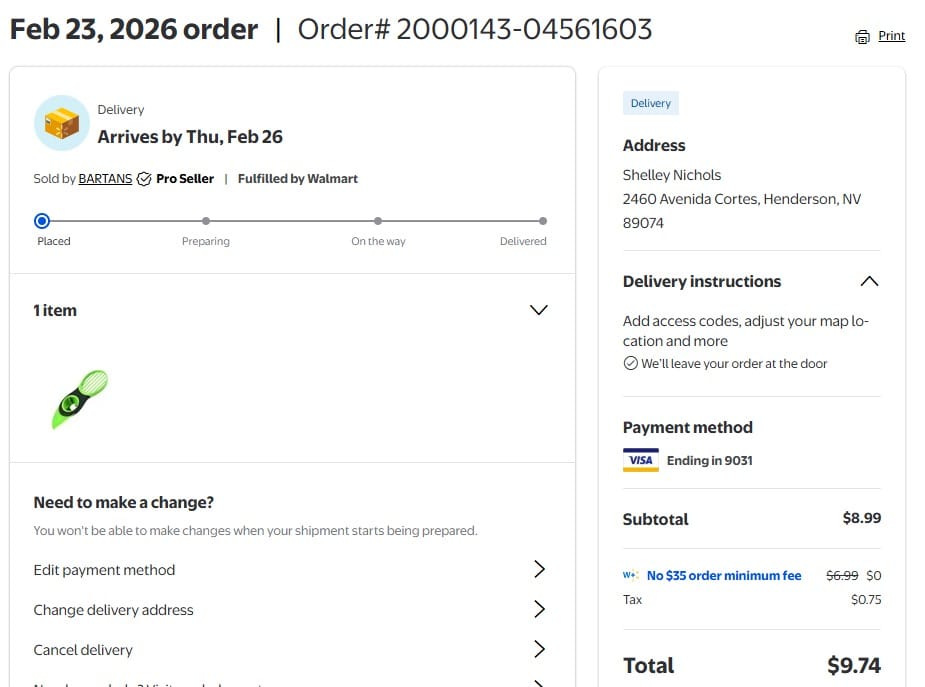Select Change delivery address option

114,610
